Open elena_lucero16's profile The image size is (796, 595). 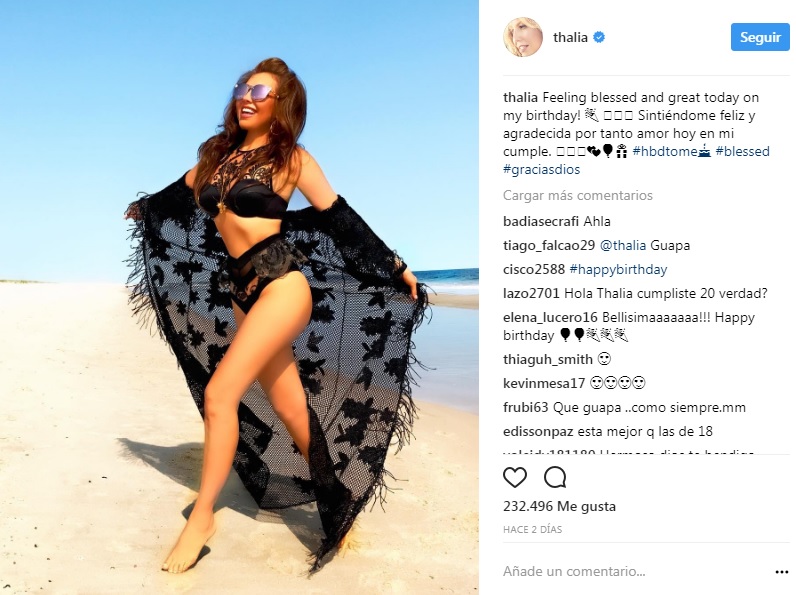tap(550, 318)
